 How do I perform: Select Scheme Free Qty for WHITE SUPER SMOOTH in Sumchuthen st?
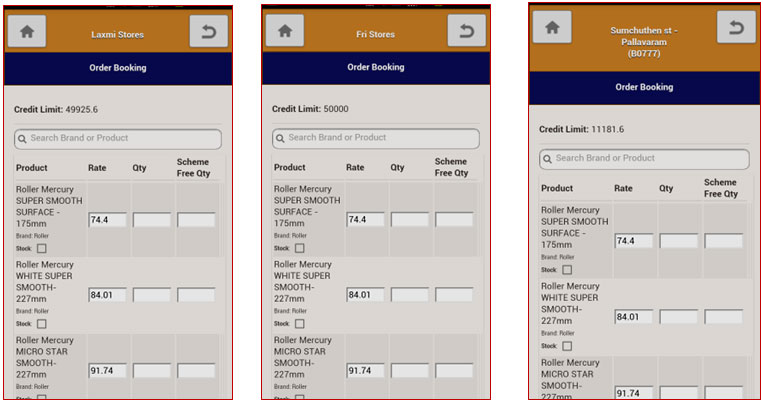[724, 317]
